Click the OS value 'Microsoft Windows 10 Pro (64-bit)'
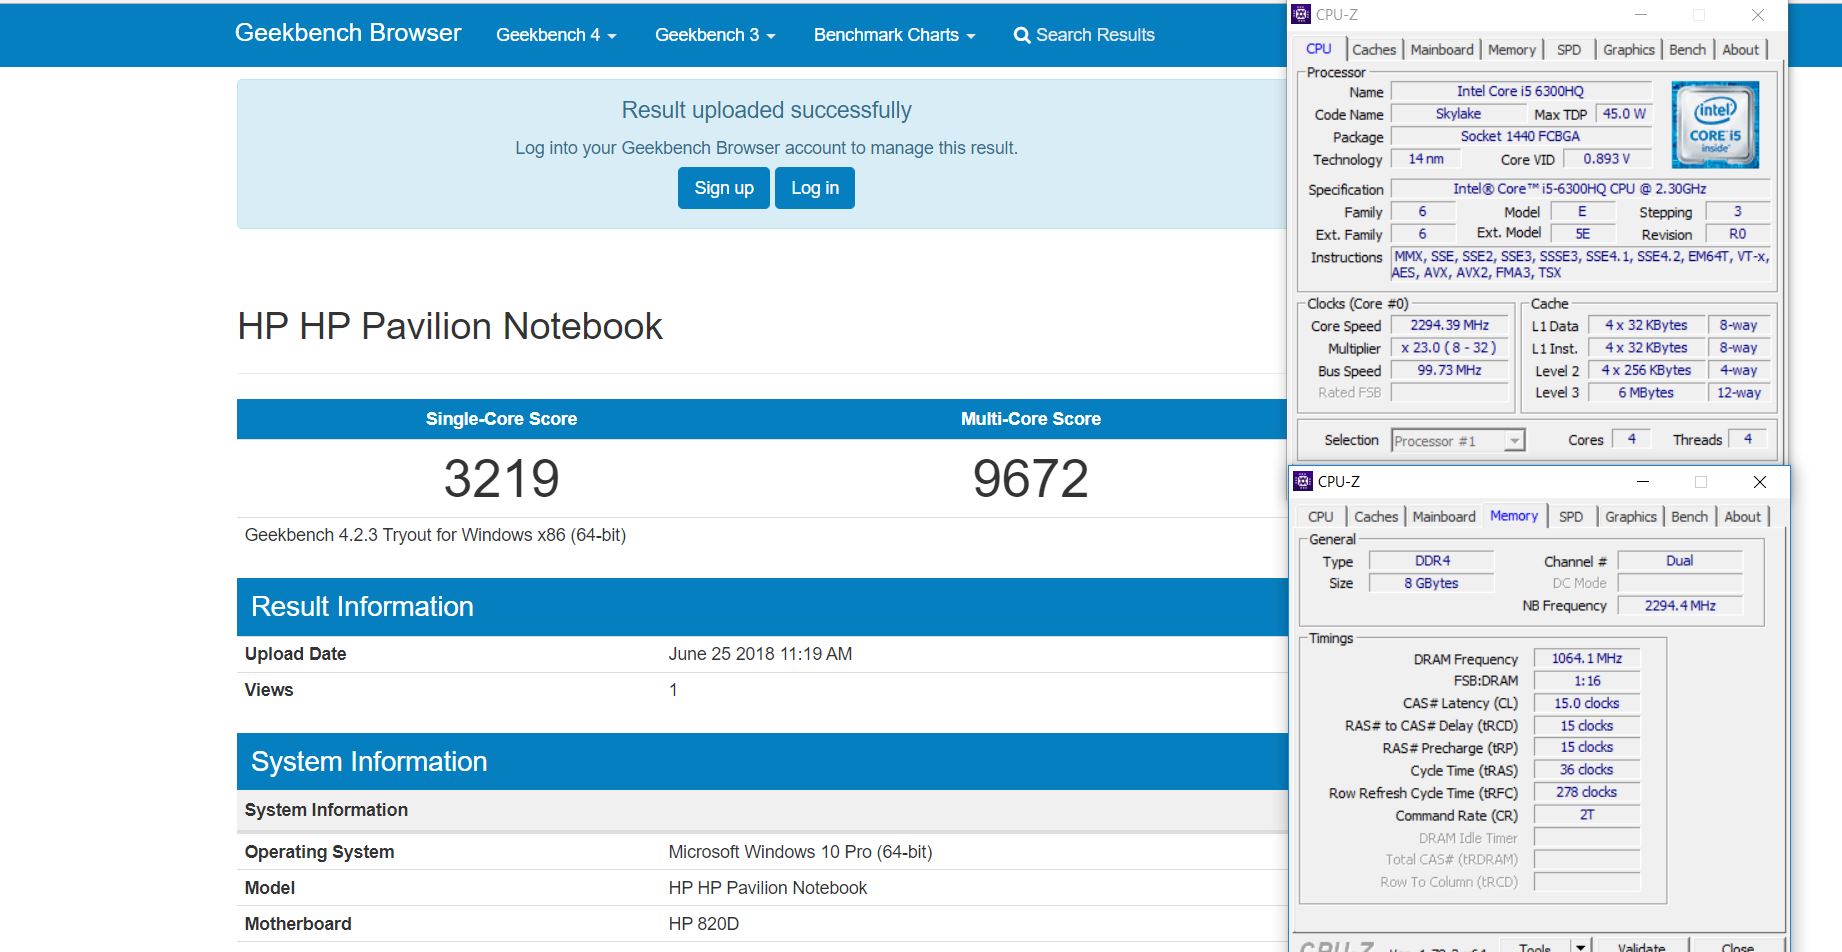Viewport: 1842px width, 952px height. point(800,852)
